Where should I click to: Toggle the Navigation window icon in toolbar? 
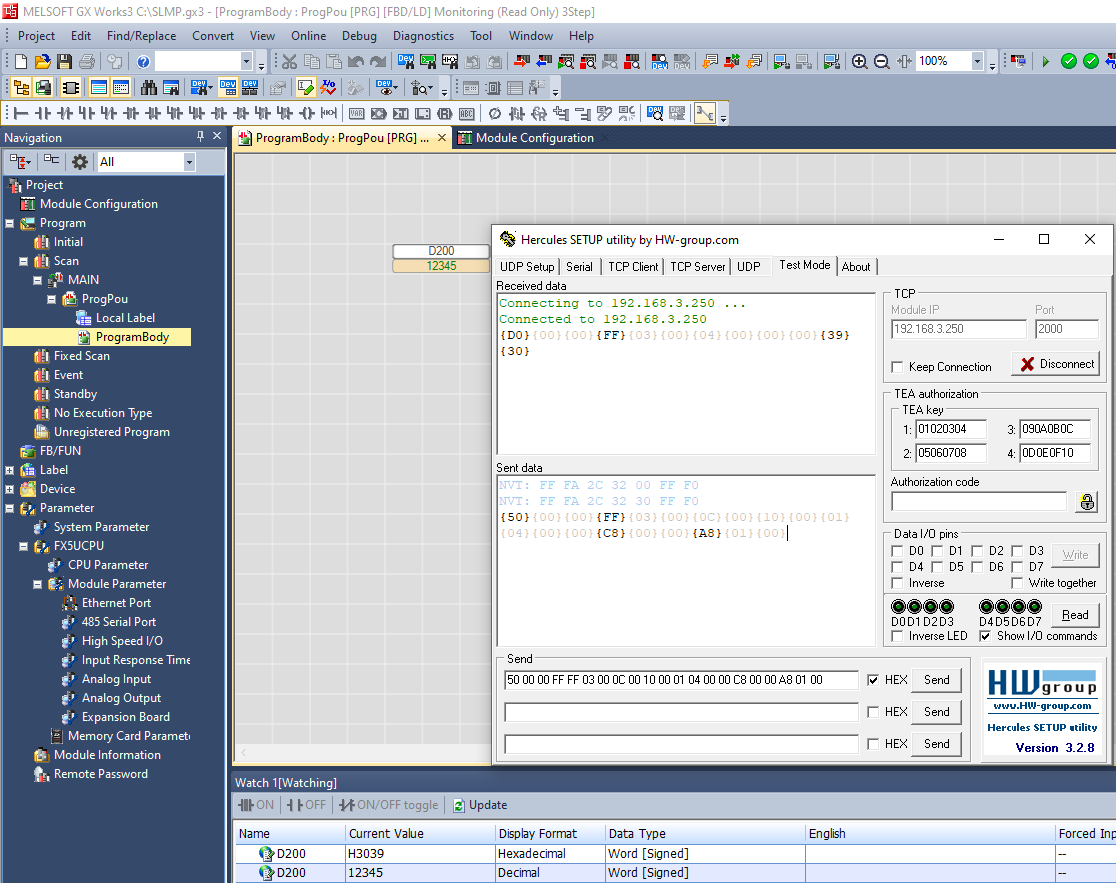click(x=21, y=88)
